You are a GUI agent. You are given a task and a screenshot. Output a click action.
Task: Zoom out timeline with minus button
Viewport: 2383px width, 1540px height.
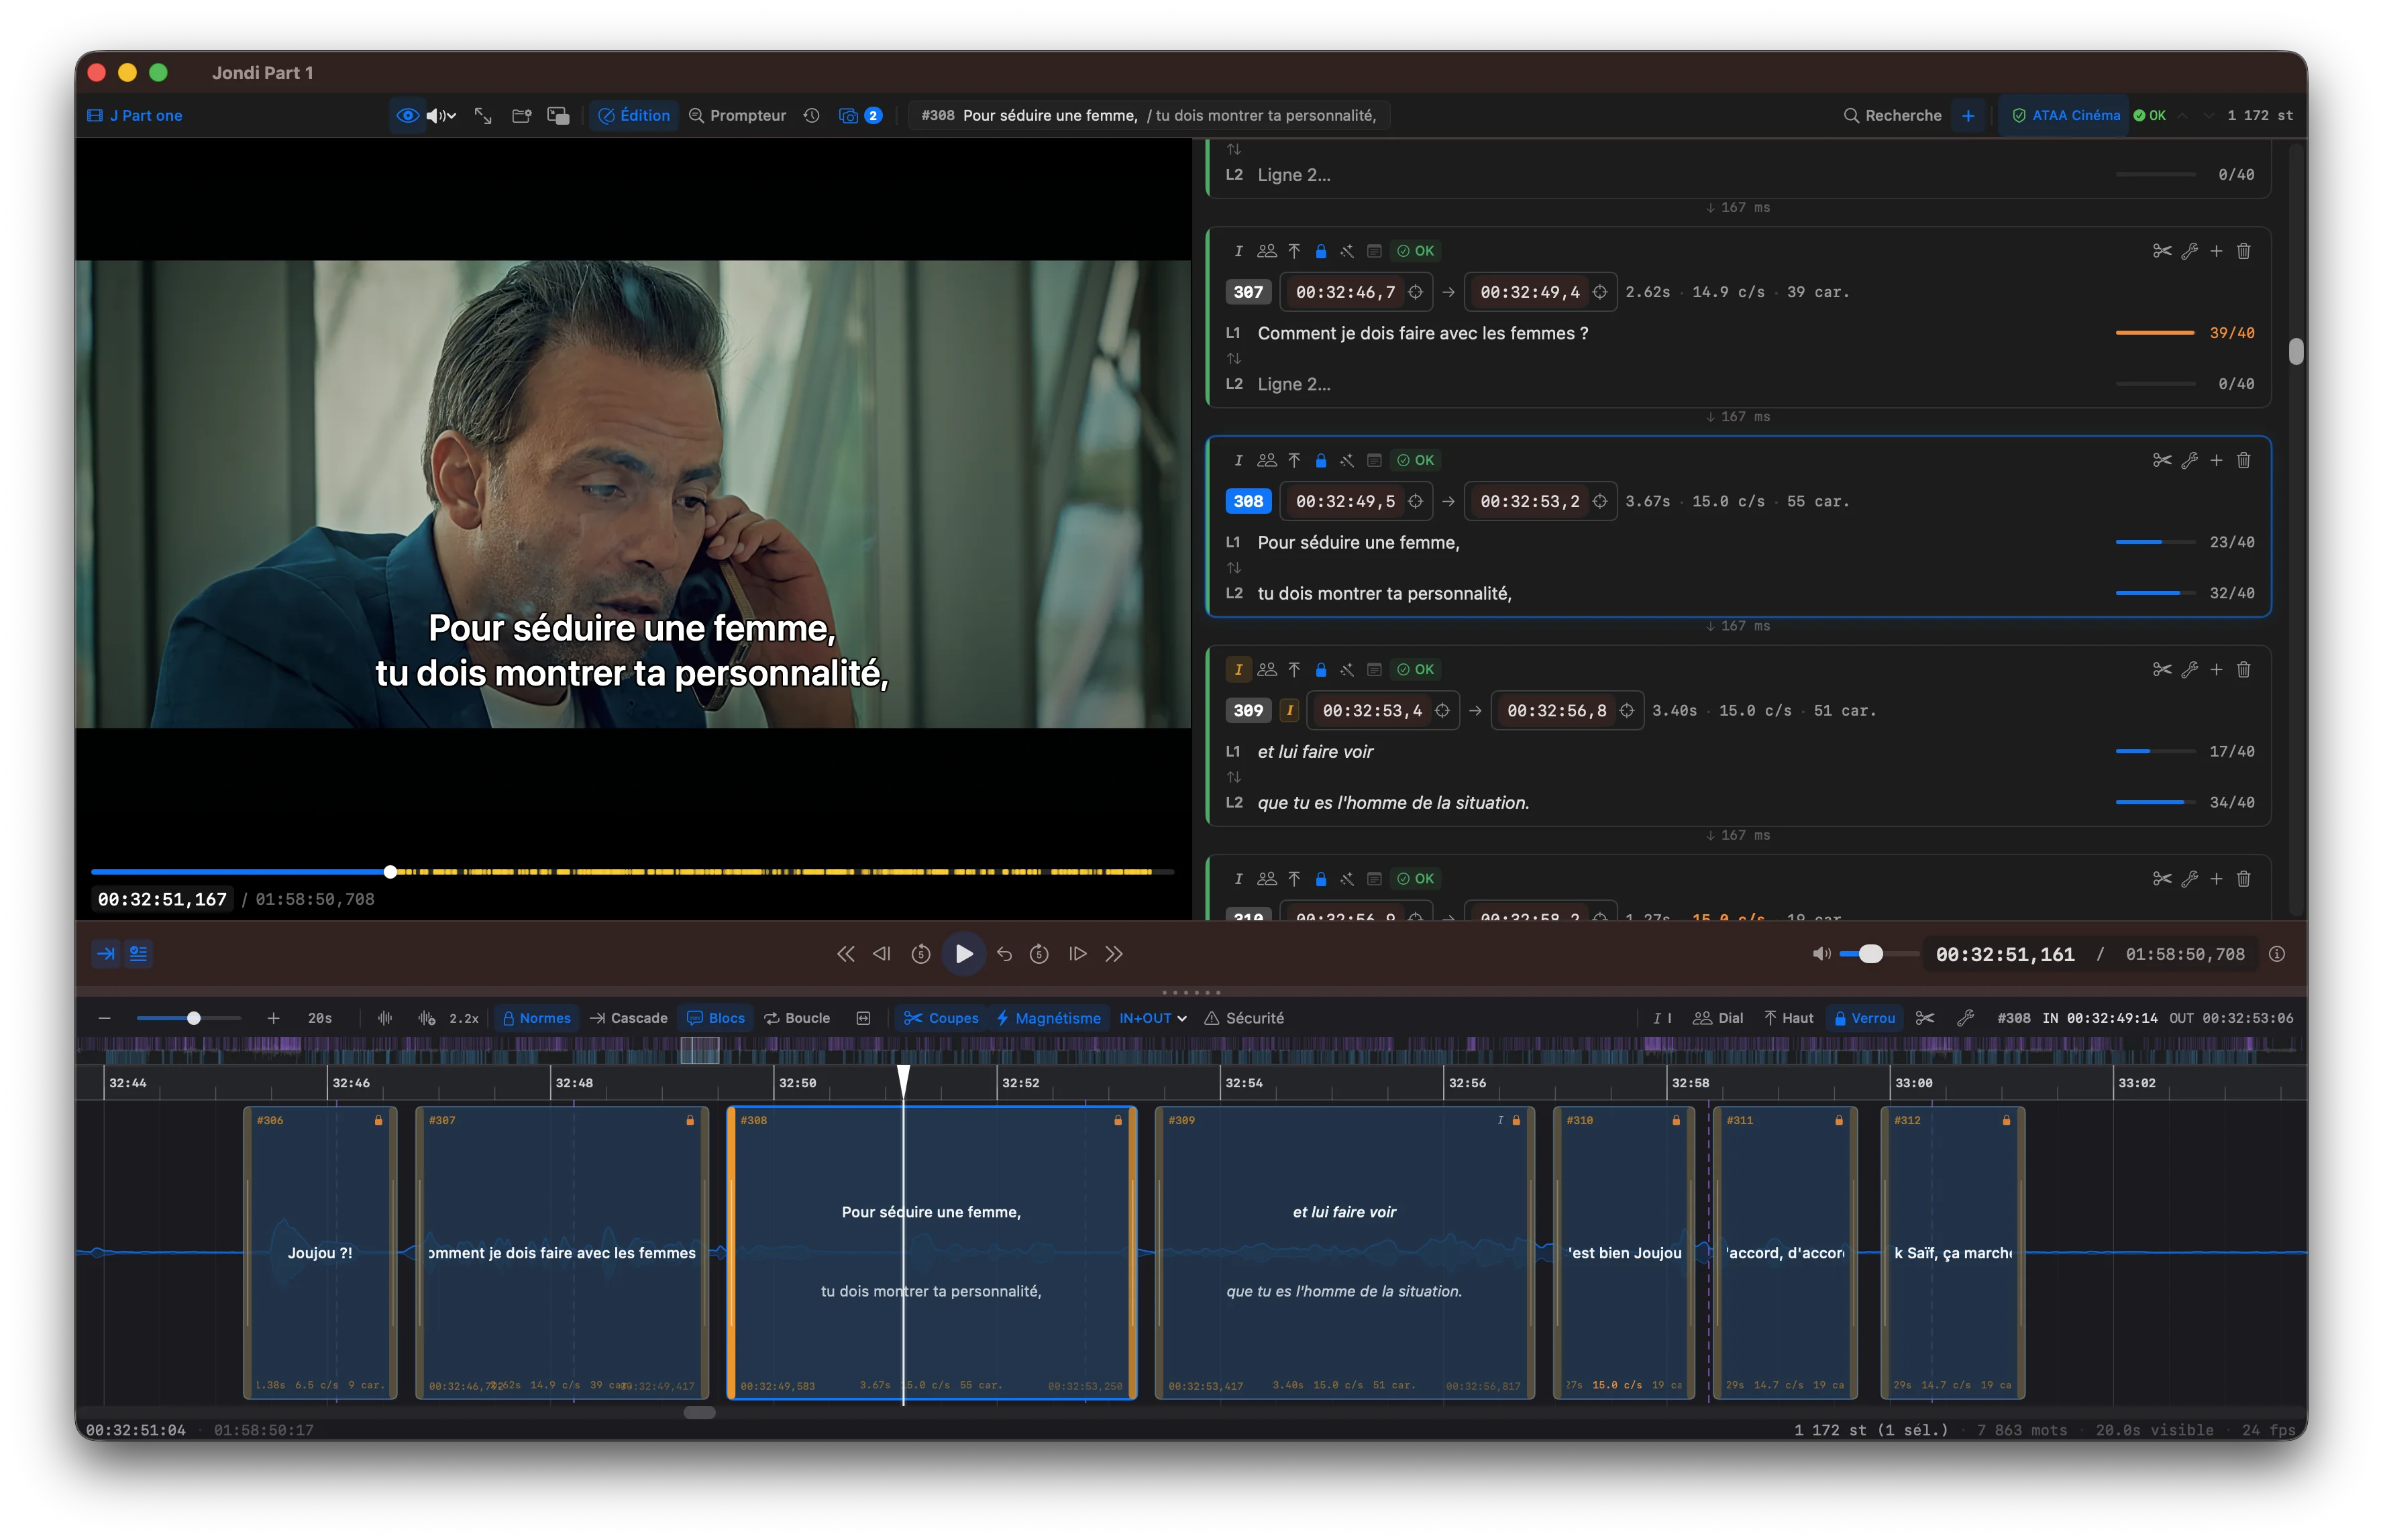tap(104, 1018)
